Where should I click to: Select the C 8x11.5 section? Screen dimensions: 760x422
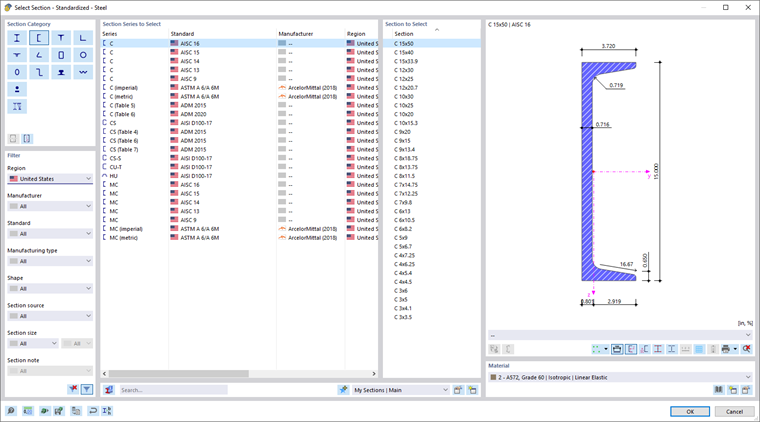click(x=404, y=176)
